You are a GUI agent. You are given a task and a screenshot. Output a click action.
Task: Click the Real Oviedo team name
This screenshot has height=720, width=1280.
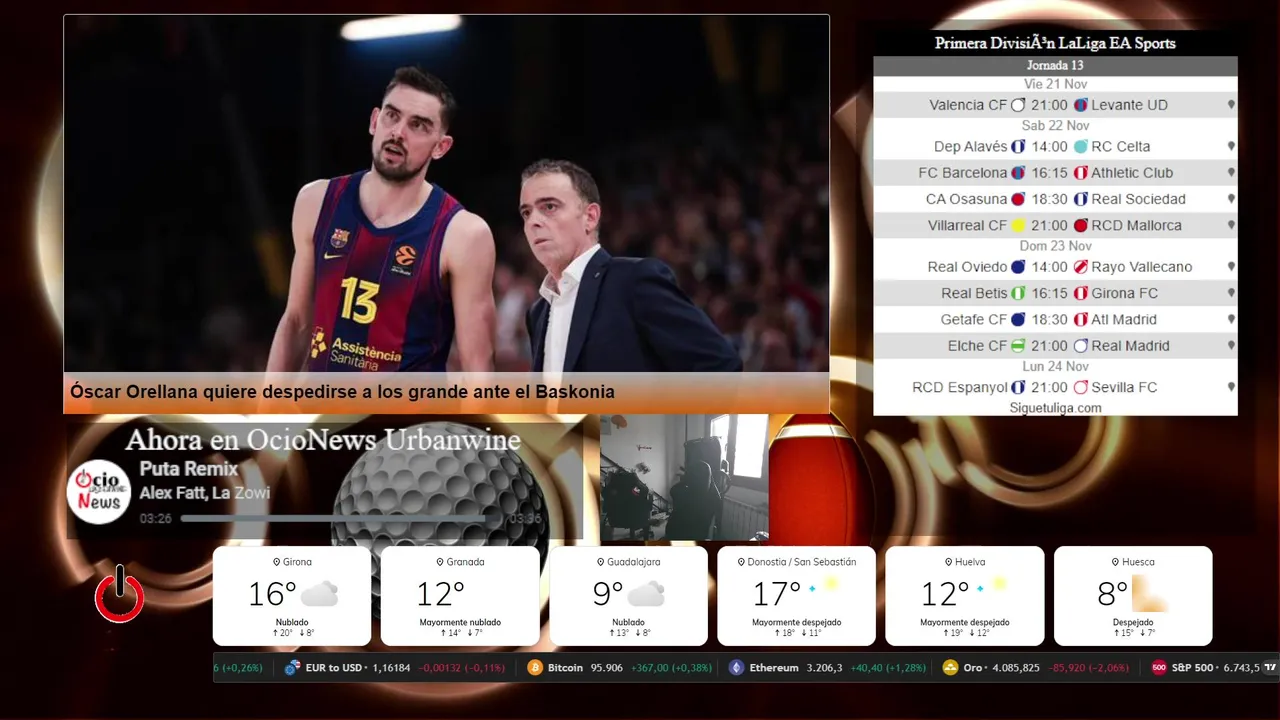click(967, 267)
